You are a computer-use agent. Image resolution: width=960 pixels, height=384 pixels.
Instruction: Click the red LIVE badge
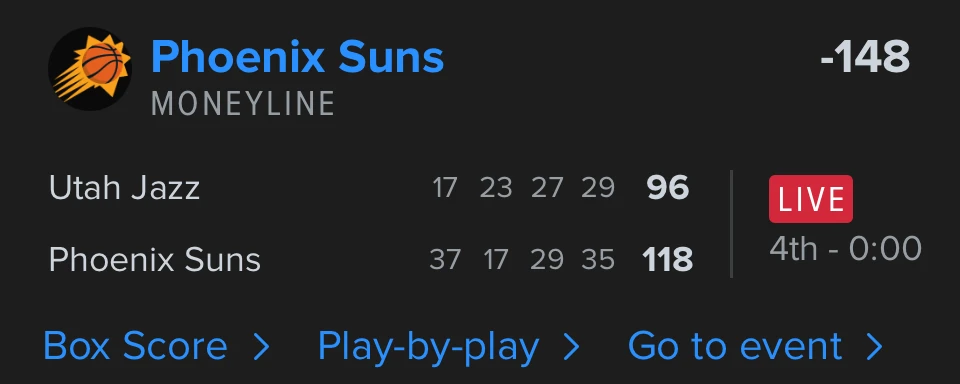point(811,199)
